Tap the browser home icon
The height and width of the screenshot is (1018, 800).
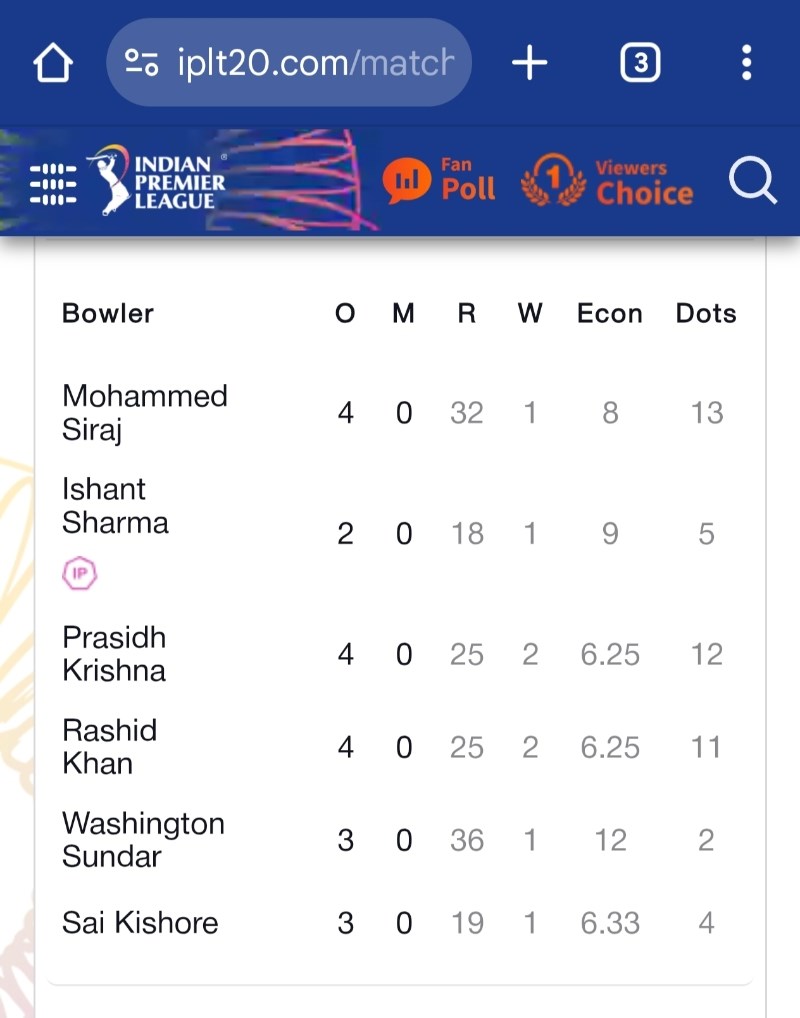click(53, 63)
